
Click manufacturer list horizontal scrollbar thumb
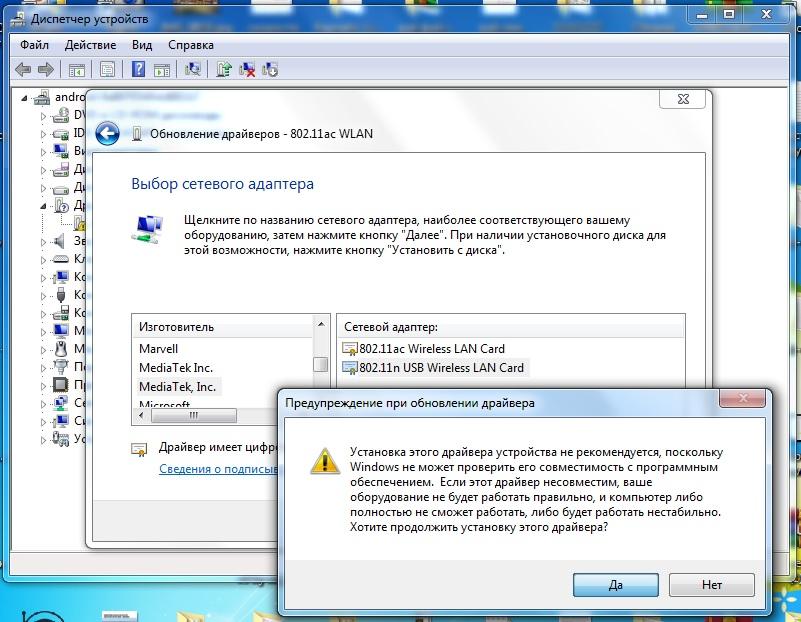coord(194,416)
